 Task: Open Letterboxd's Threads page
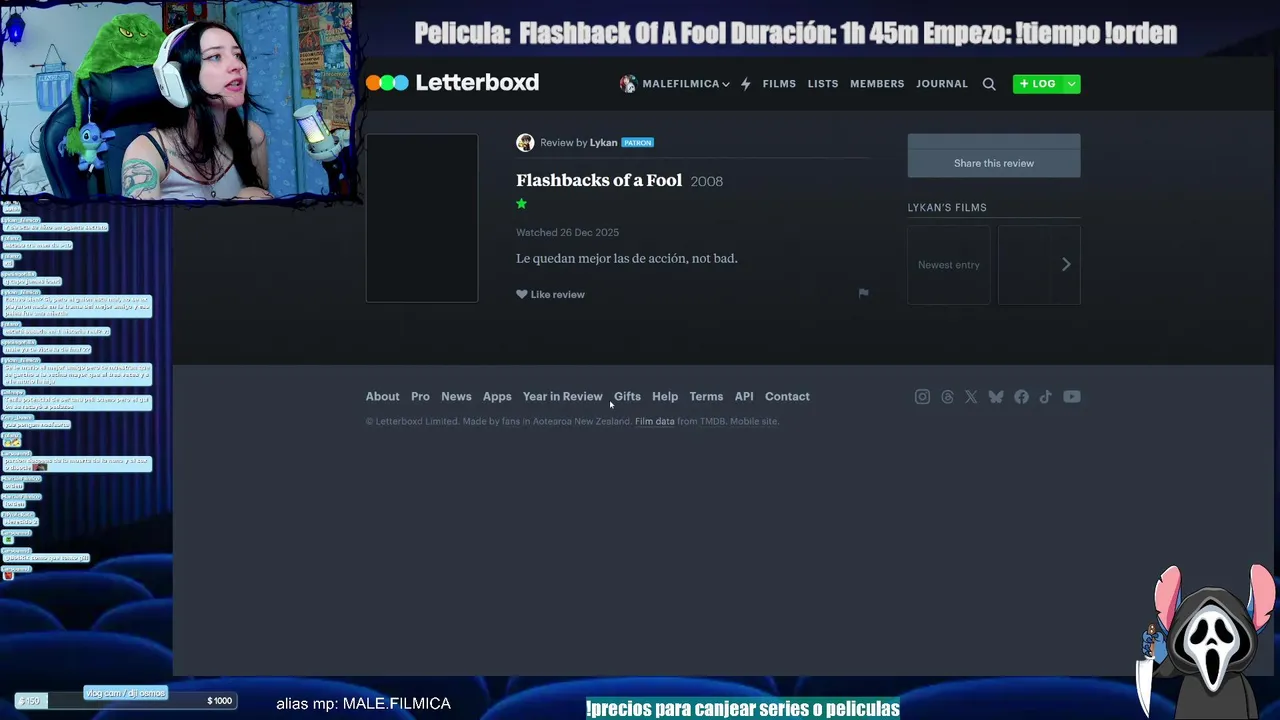[x=947, y=397]
